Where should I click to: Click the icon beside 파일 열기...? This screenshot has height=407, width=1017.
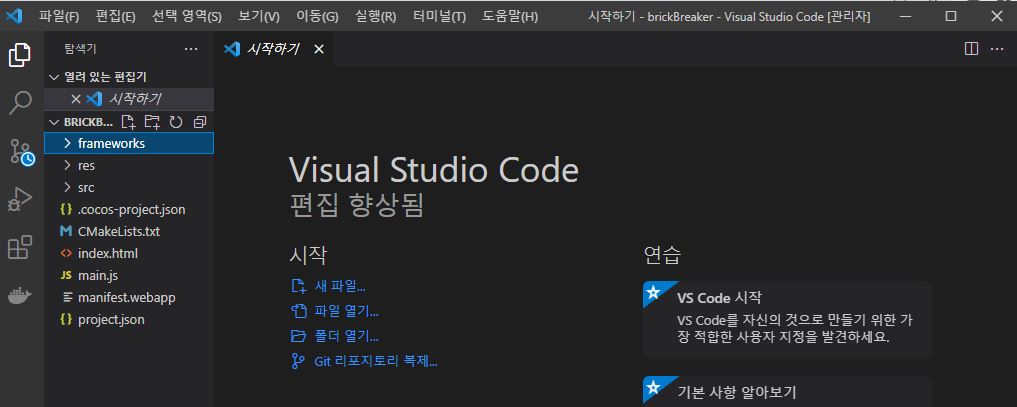click(x=298, y=311)
